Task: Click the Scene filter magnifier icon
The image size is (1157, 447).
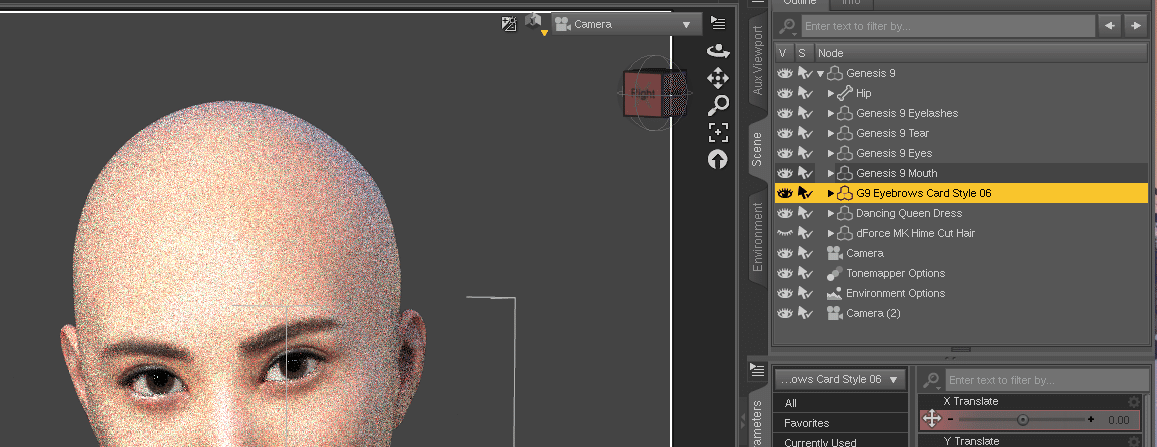Action: coord(787,27)
